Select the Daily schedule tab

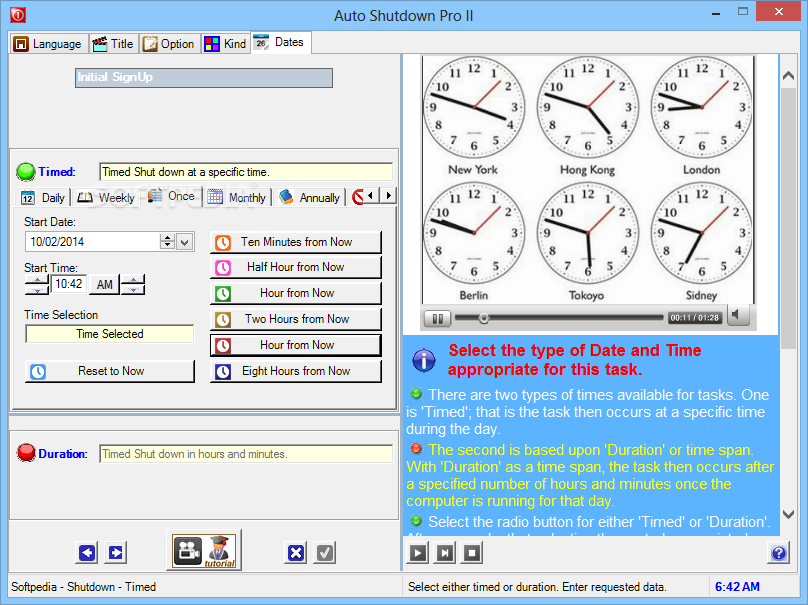point(43,198)
